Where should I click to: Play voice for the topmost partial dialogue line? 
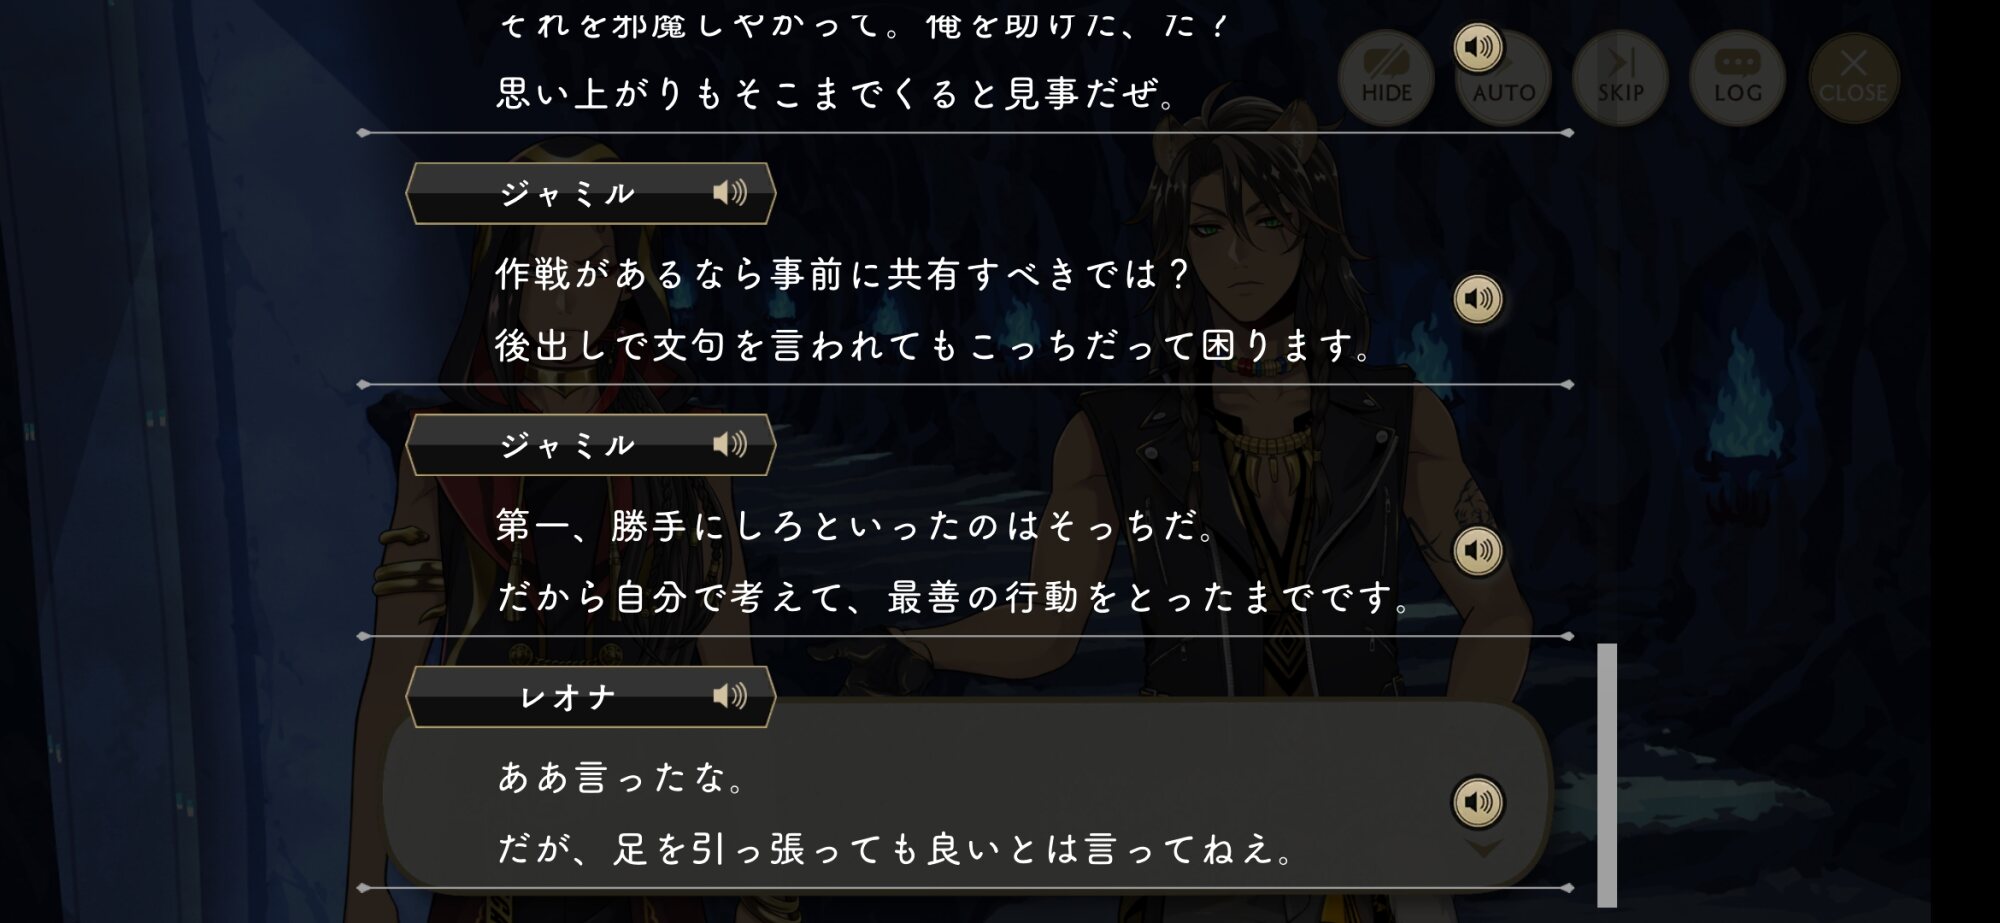[x=1478, y=47]
